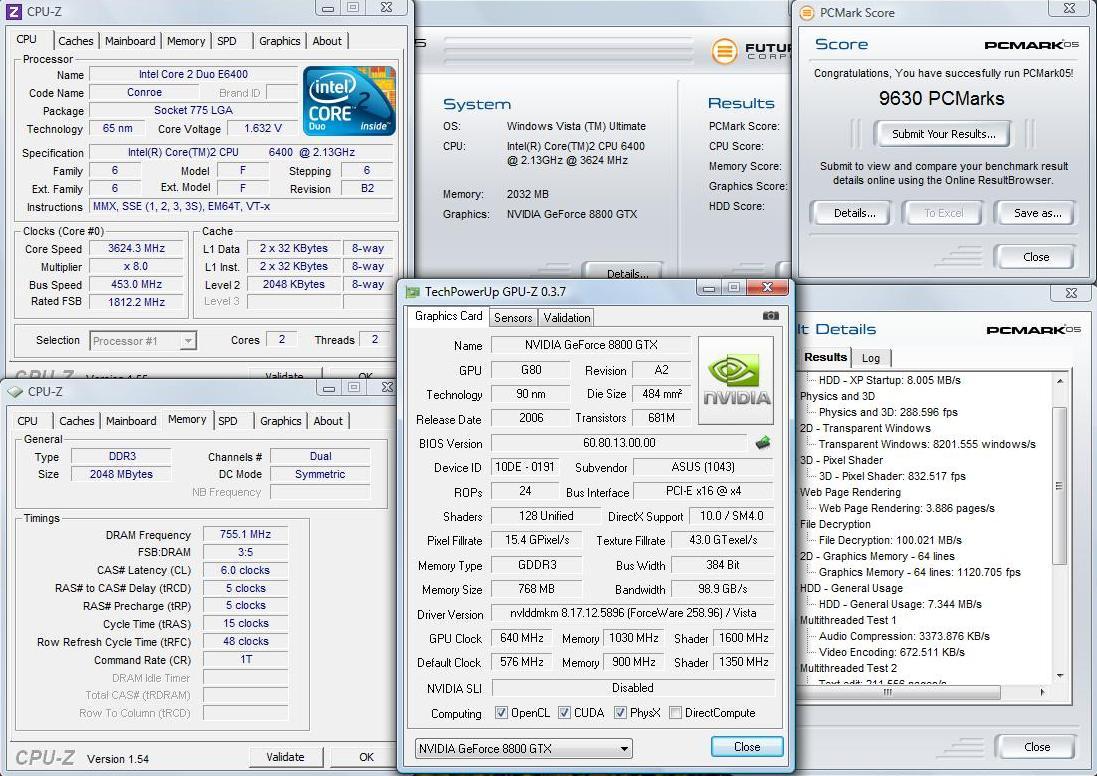Screen dimensions: 1097x776
Task: Click the Futuremark orange logo
Action: (725, 51)
